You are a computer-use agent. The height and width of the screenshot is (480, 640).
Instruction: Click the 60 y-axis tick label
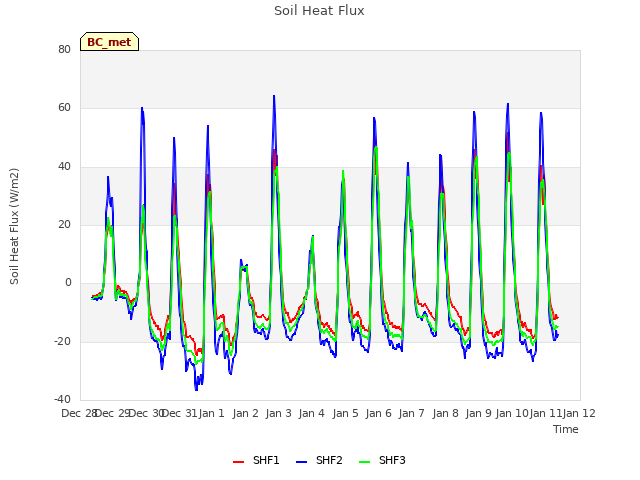64,108
